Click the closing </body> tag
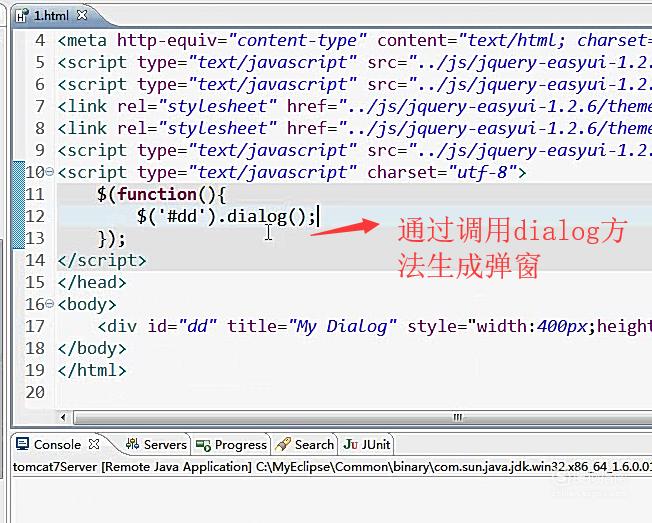 (x=92, y=348)
